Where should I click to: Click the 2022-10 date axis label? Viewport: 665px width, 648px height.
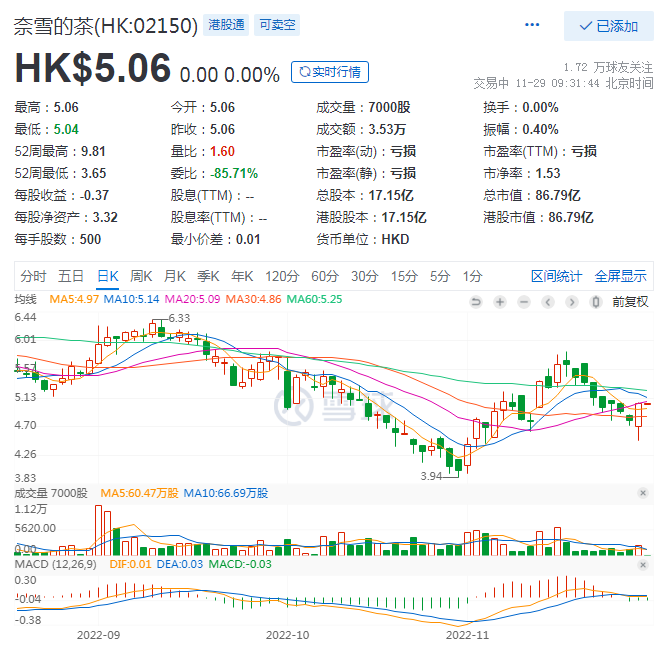click(x=288, y=635)
